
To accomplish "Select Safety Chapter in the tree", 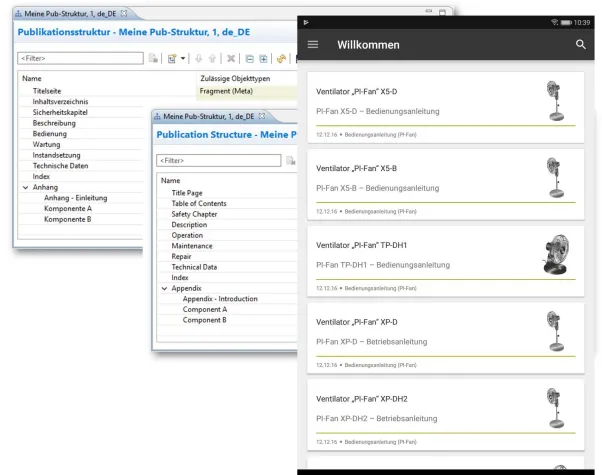I will point(195,214).
